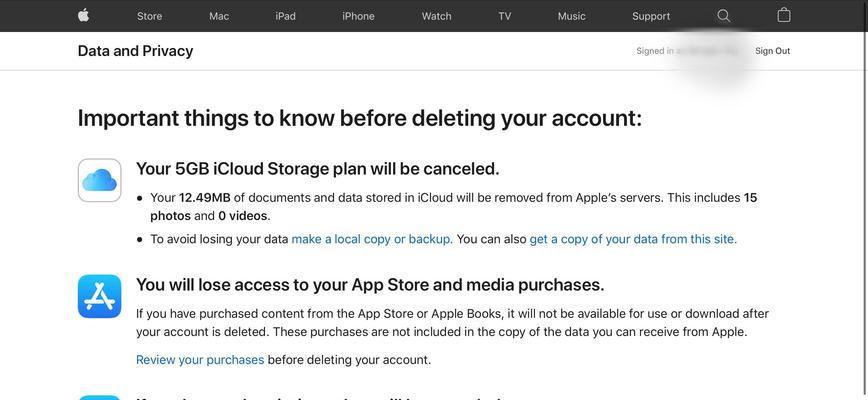Viewport: 868px width, 400px height.
Task: Open the iPhone navigation item
Action: (358, 16)
